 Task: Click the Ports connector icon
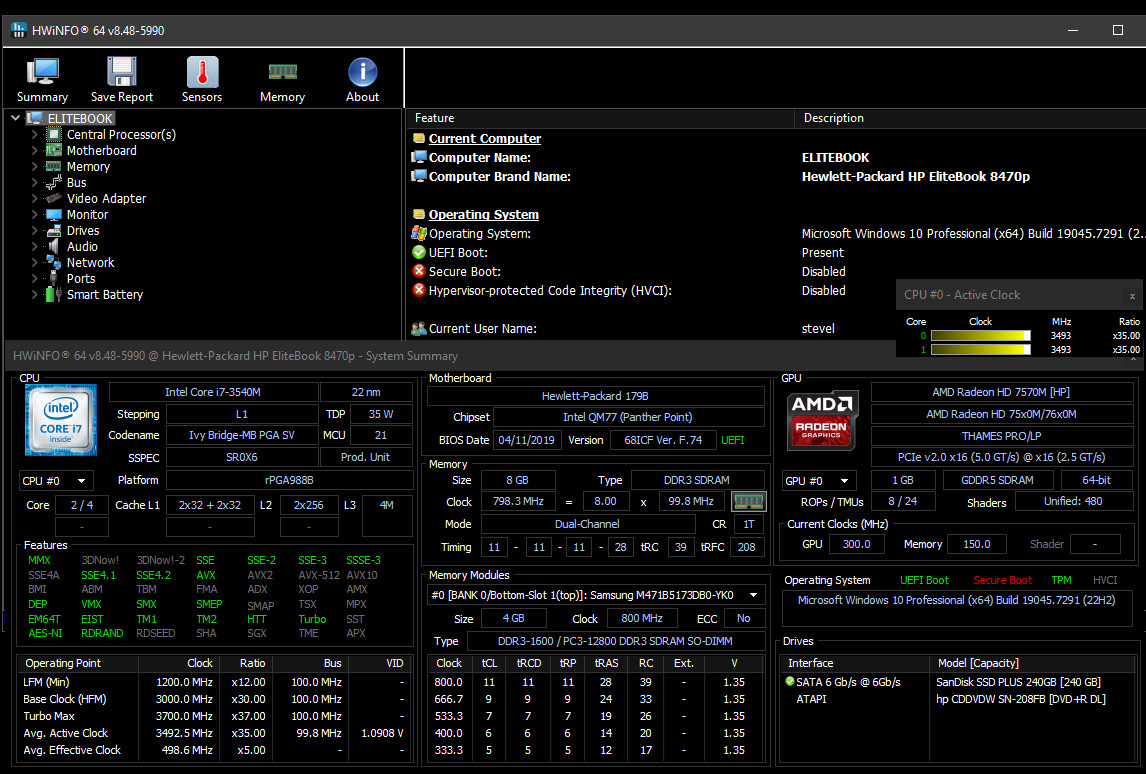point(54,278)
